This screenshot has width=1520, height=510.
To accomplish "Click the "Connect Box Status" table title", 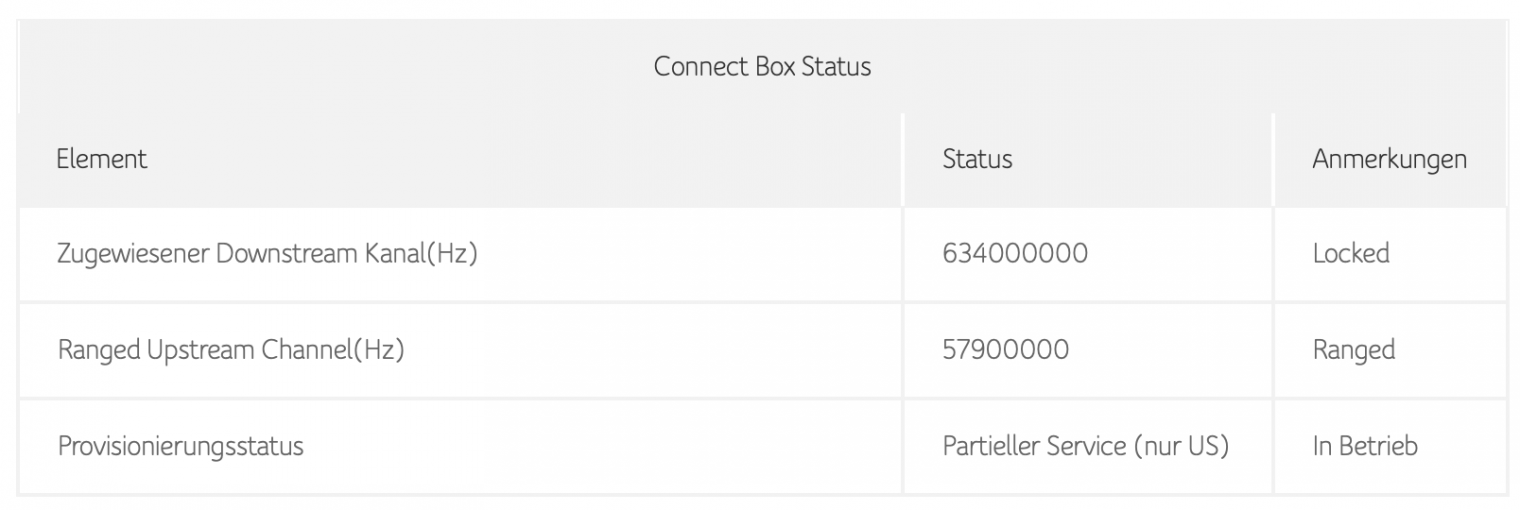I will point(762,67).
